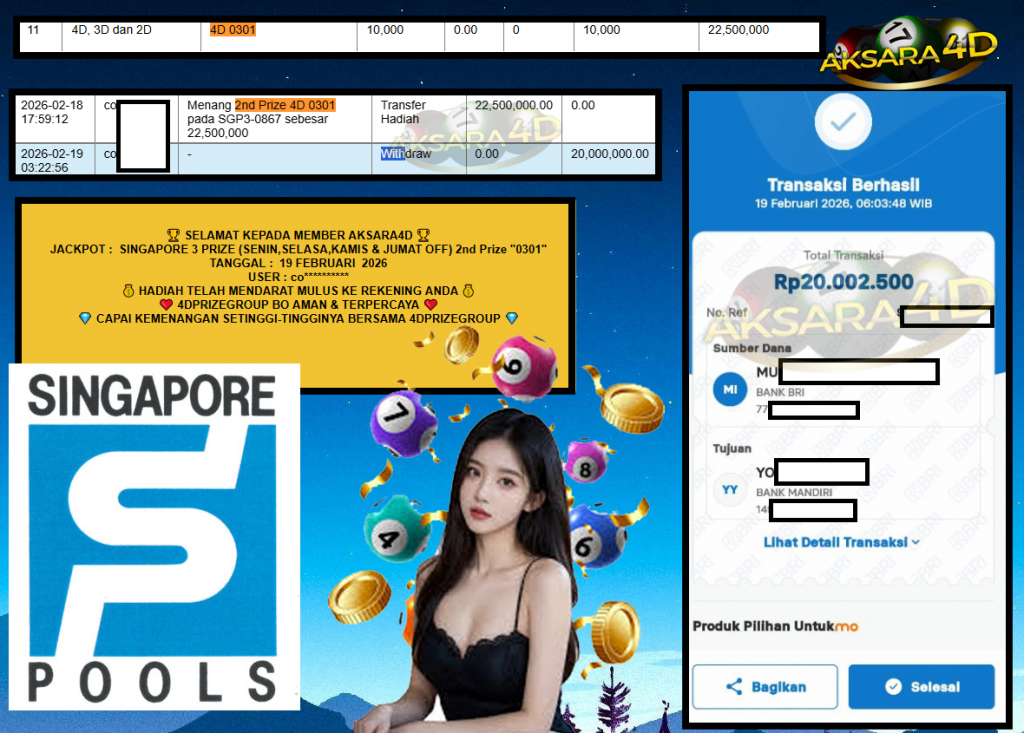Select the checkmark icon inside Selesai button
Image resolution: width=1024 pixels, height=733 pixels.
(x=893, y=686)
